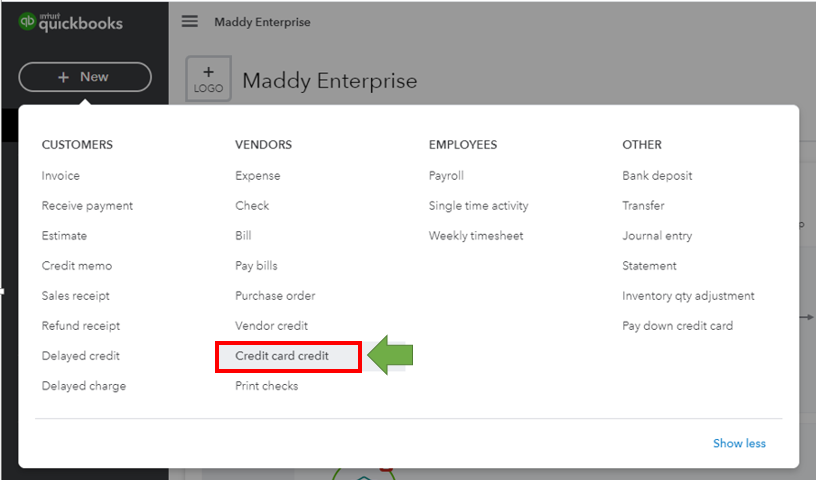This screenshot has width=816, height=480.
Task: Click the Show less link
Action: pyautogui.click(x=739, y=443)
